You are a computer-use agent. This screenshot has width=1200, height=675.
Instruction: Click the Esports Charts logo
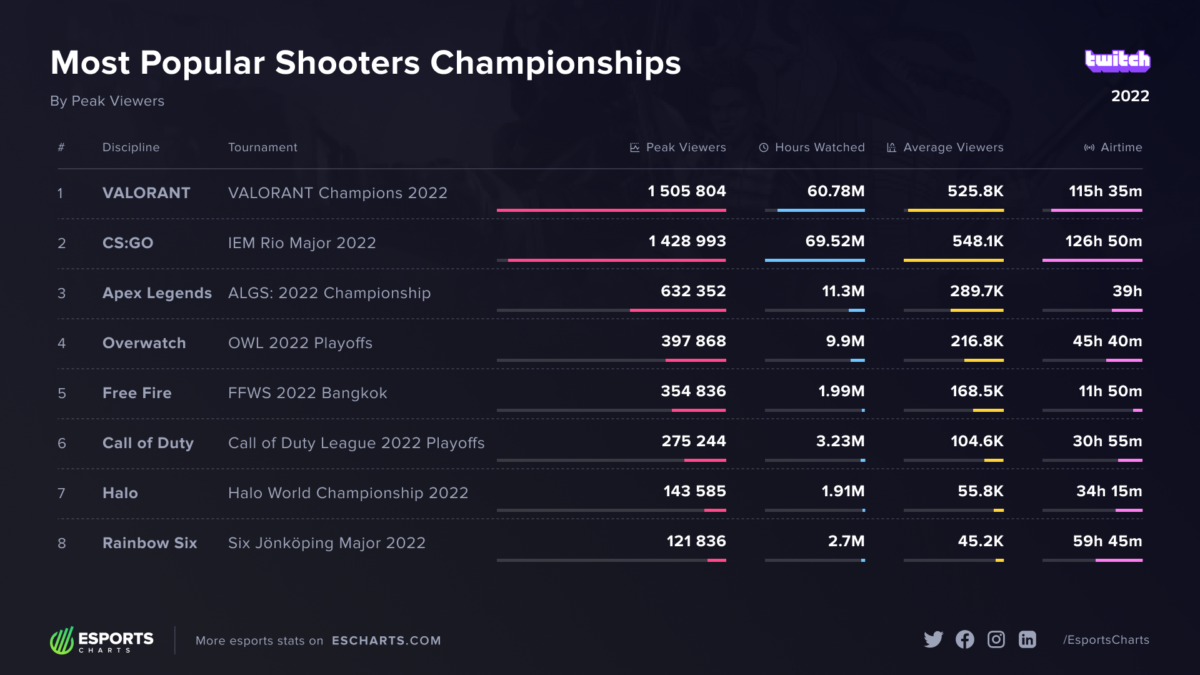[x=102, y=640]
